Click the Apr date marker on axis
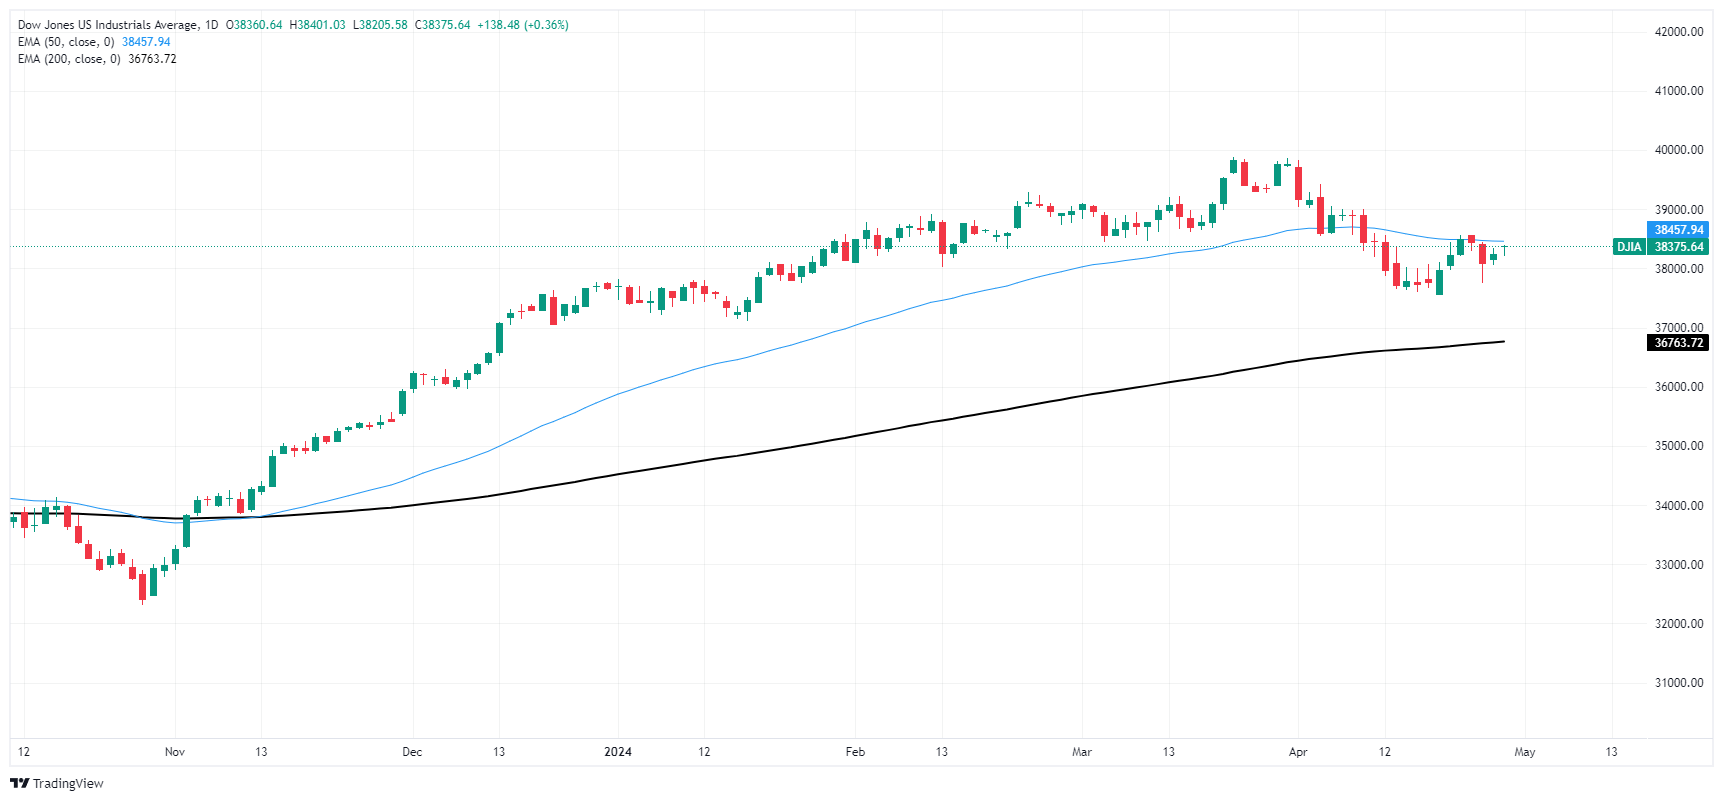The height and width of the screenshot is (801, 1723). pos(1298,752)
